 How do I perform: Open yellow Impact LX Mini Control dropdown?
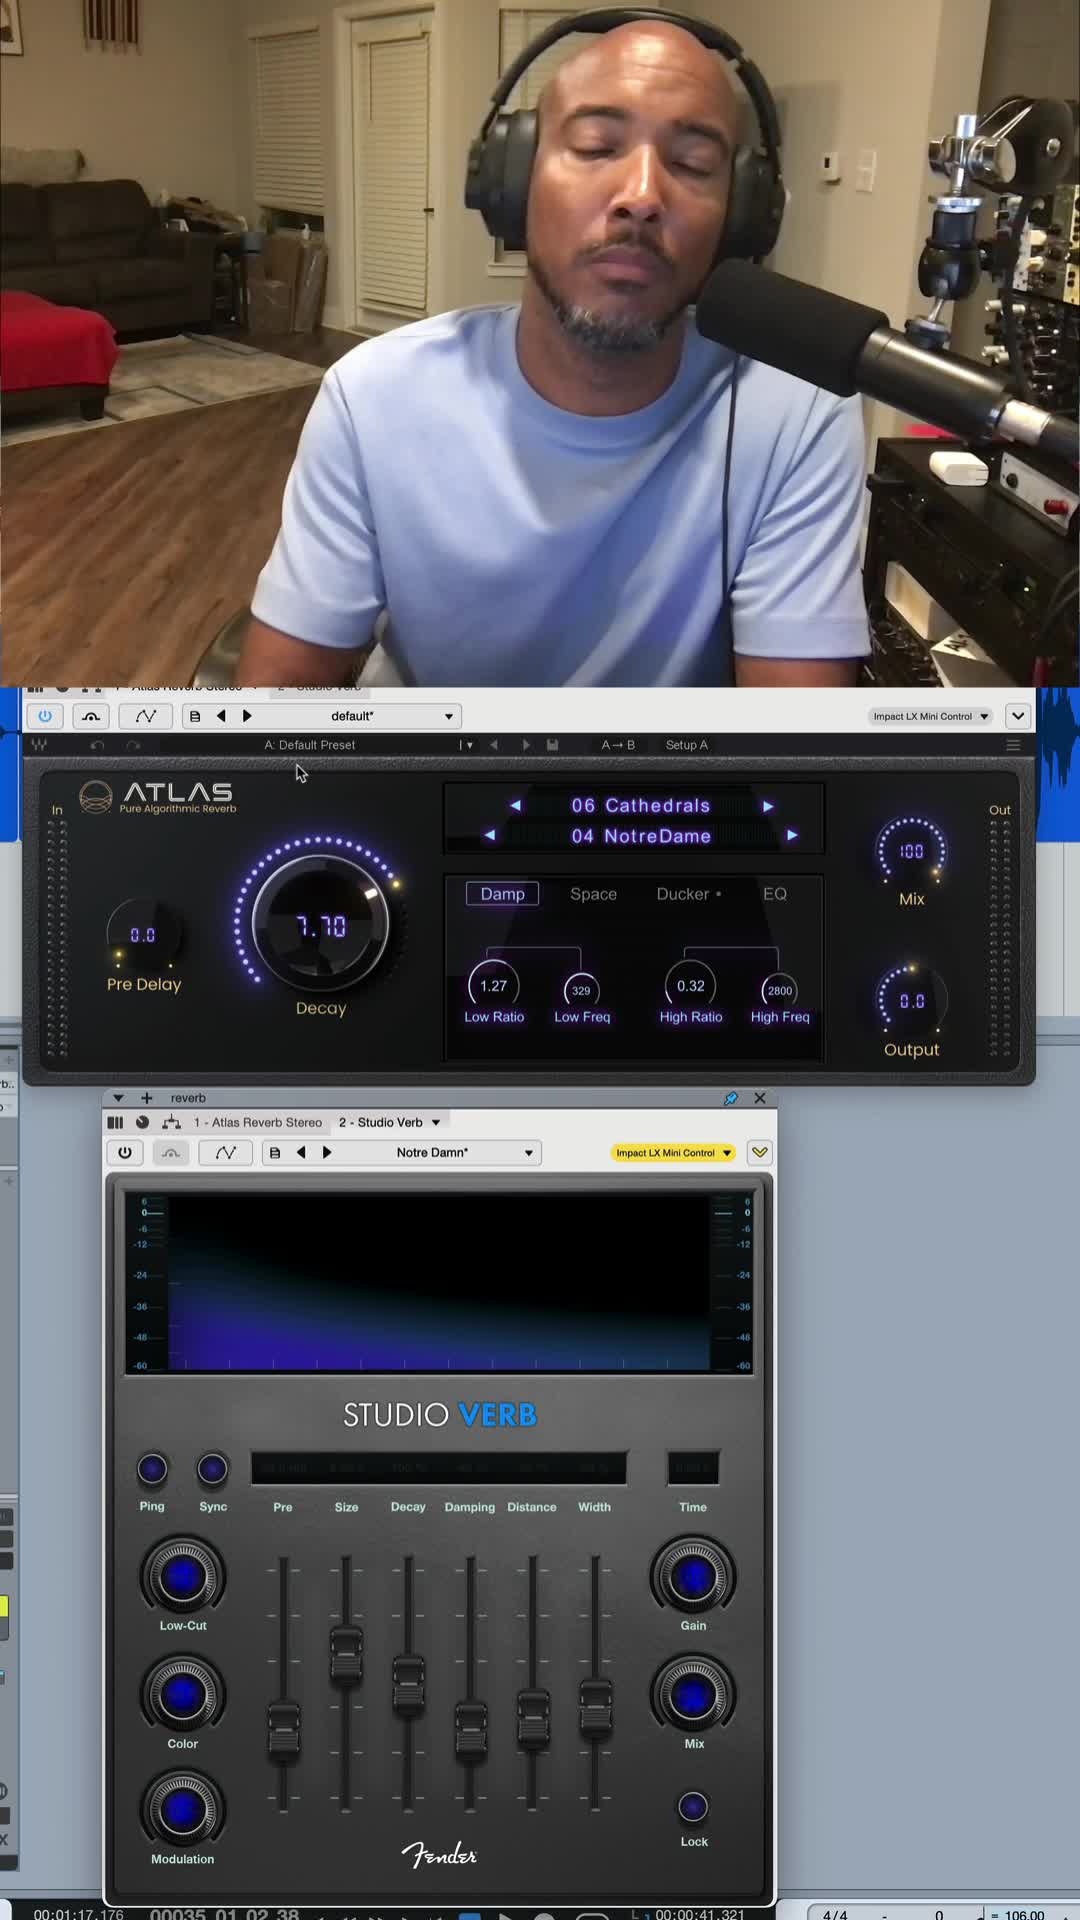click(x=674, y=1153)
